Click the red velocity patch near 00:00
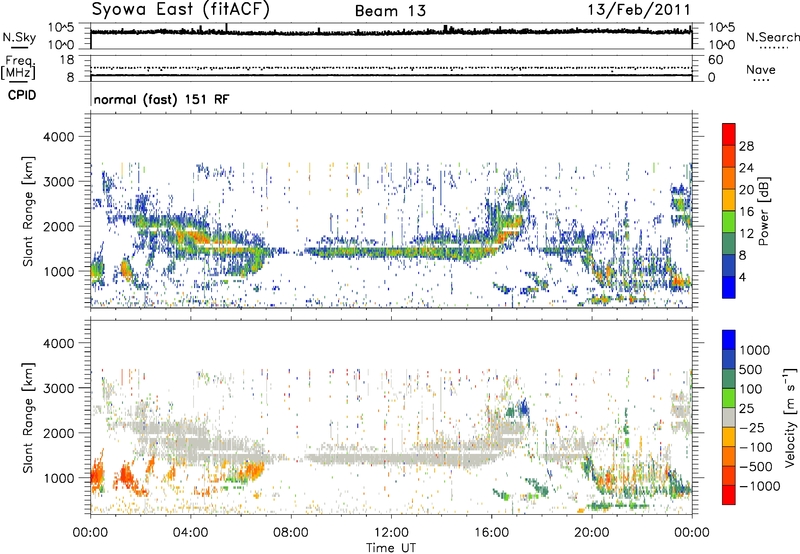 pyautogui.click(x=96, y=477)
